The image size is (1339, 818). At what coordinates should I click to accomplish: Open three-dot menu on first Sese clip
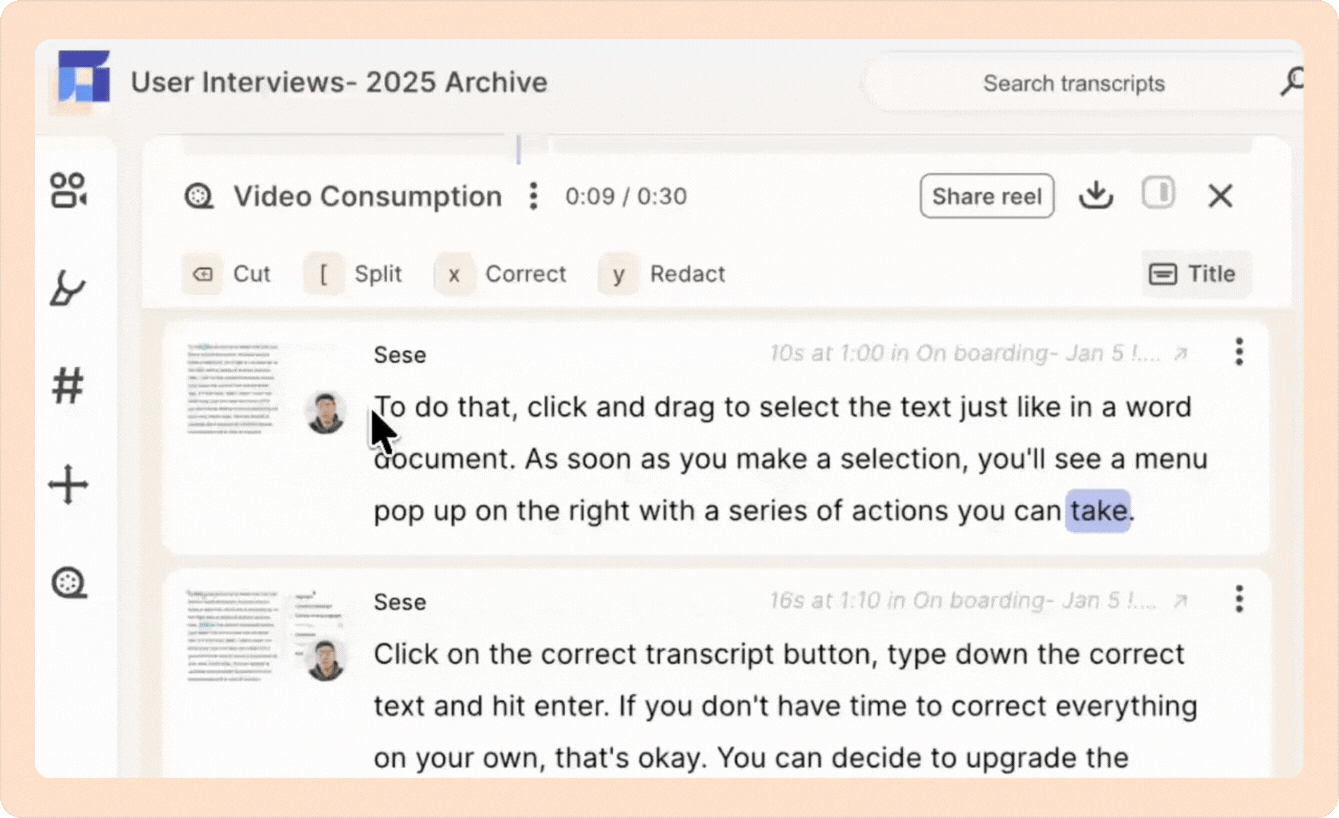click(1238, 352)
